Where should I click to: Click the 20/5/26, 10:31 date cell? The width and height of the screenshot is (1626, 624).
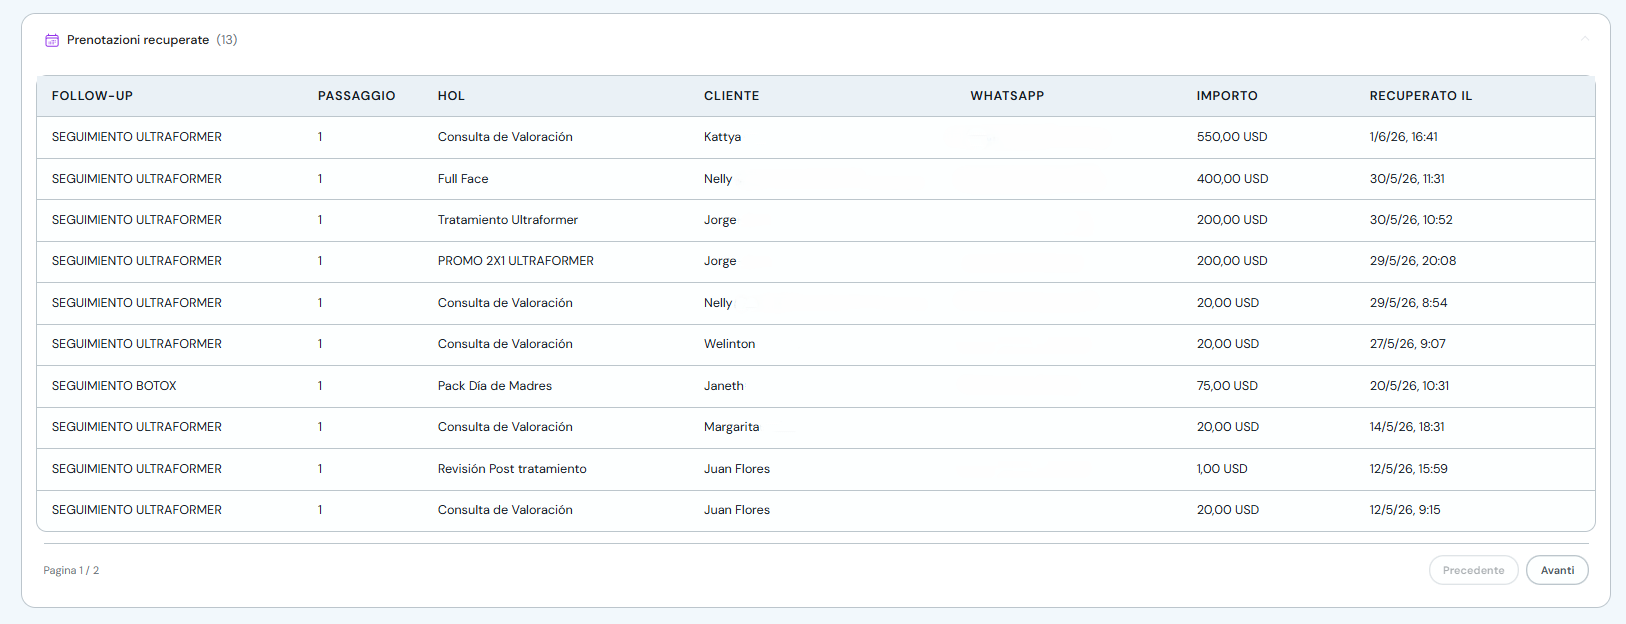pos(1409,386)
